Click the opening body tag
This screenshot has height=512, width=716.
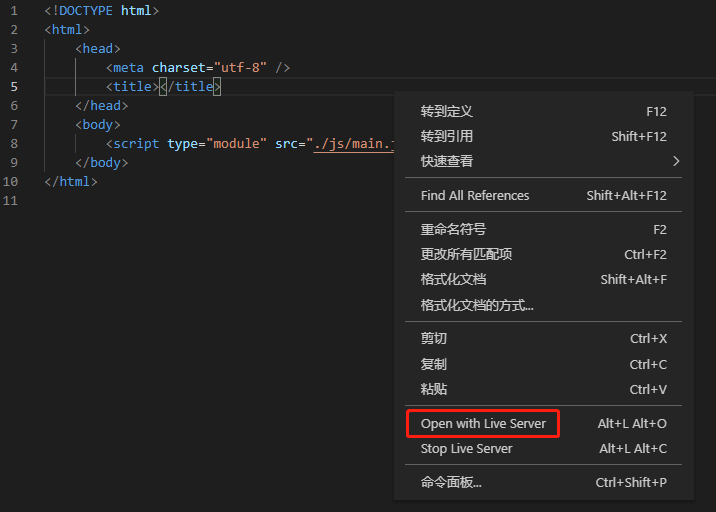click(98, 125)
